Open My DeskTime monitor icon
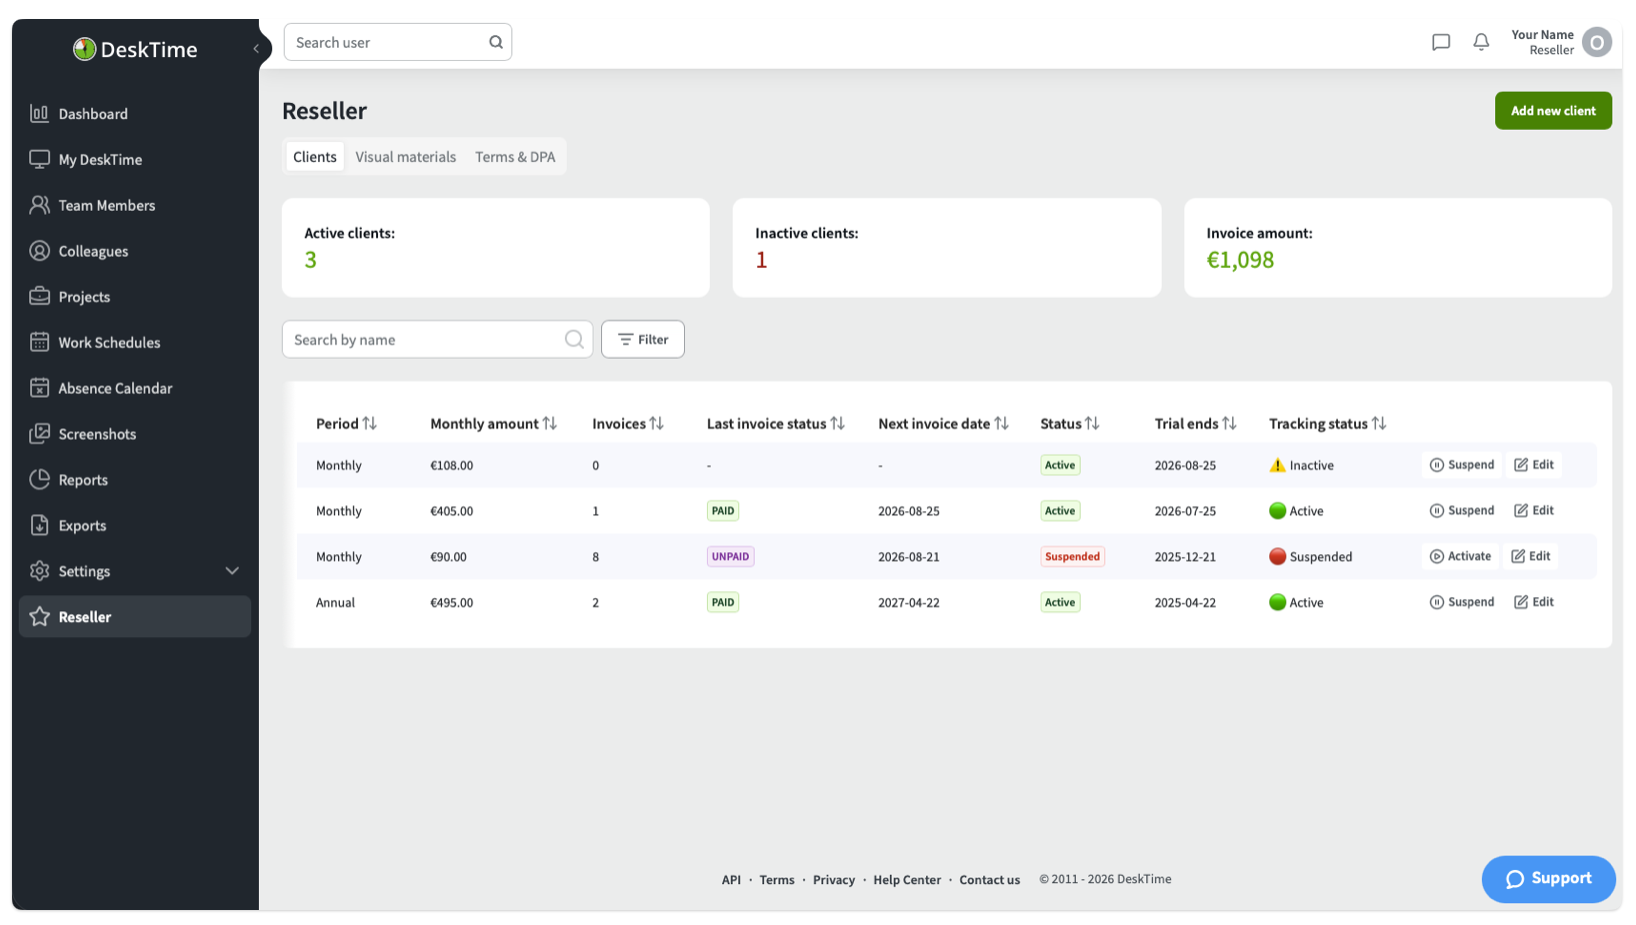Image resolution: width=1636 pixels, height=925 pixels. (x=39, y=159)
